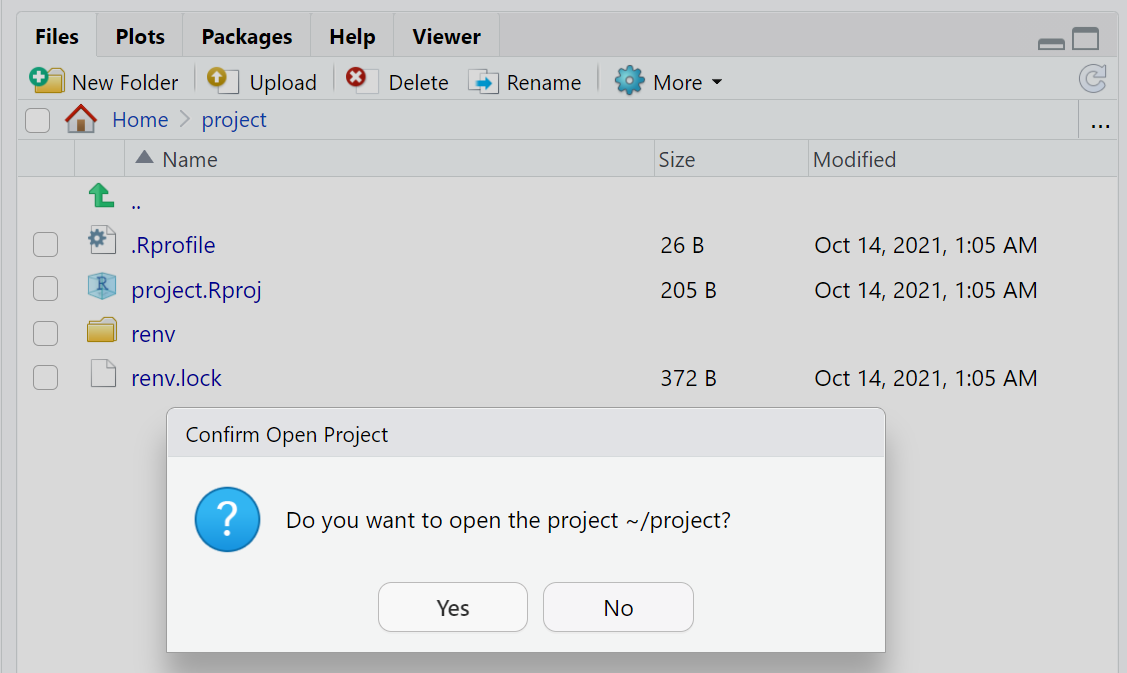Decline by pressing the No button
1127x673 pixels.
click(x=618, y=607)
